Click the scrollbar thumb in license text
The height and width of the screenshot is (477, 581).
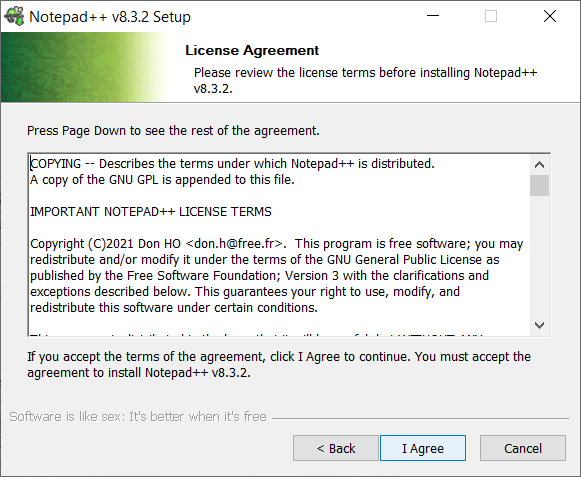coord(540,185)
